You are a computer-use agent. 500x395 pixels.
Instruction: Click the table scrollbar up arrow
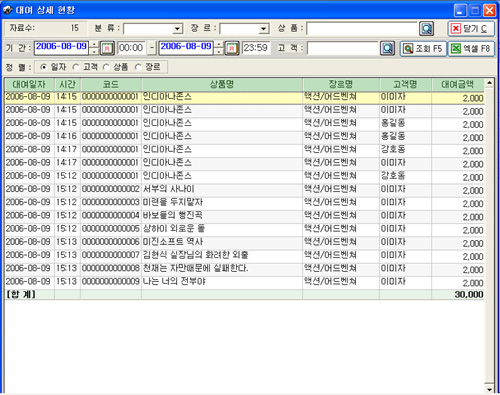[489, 83]
